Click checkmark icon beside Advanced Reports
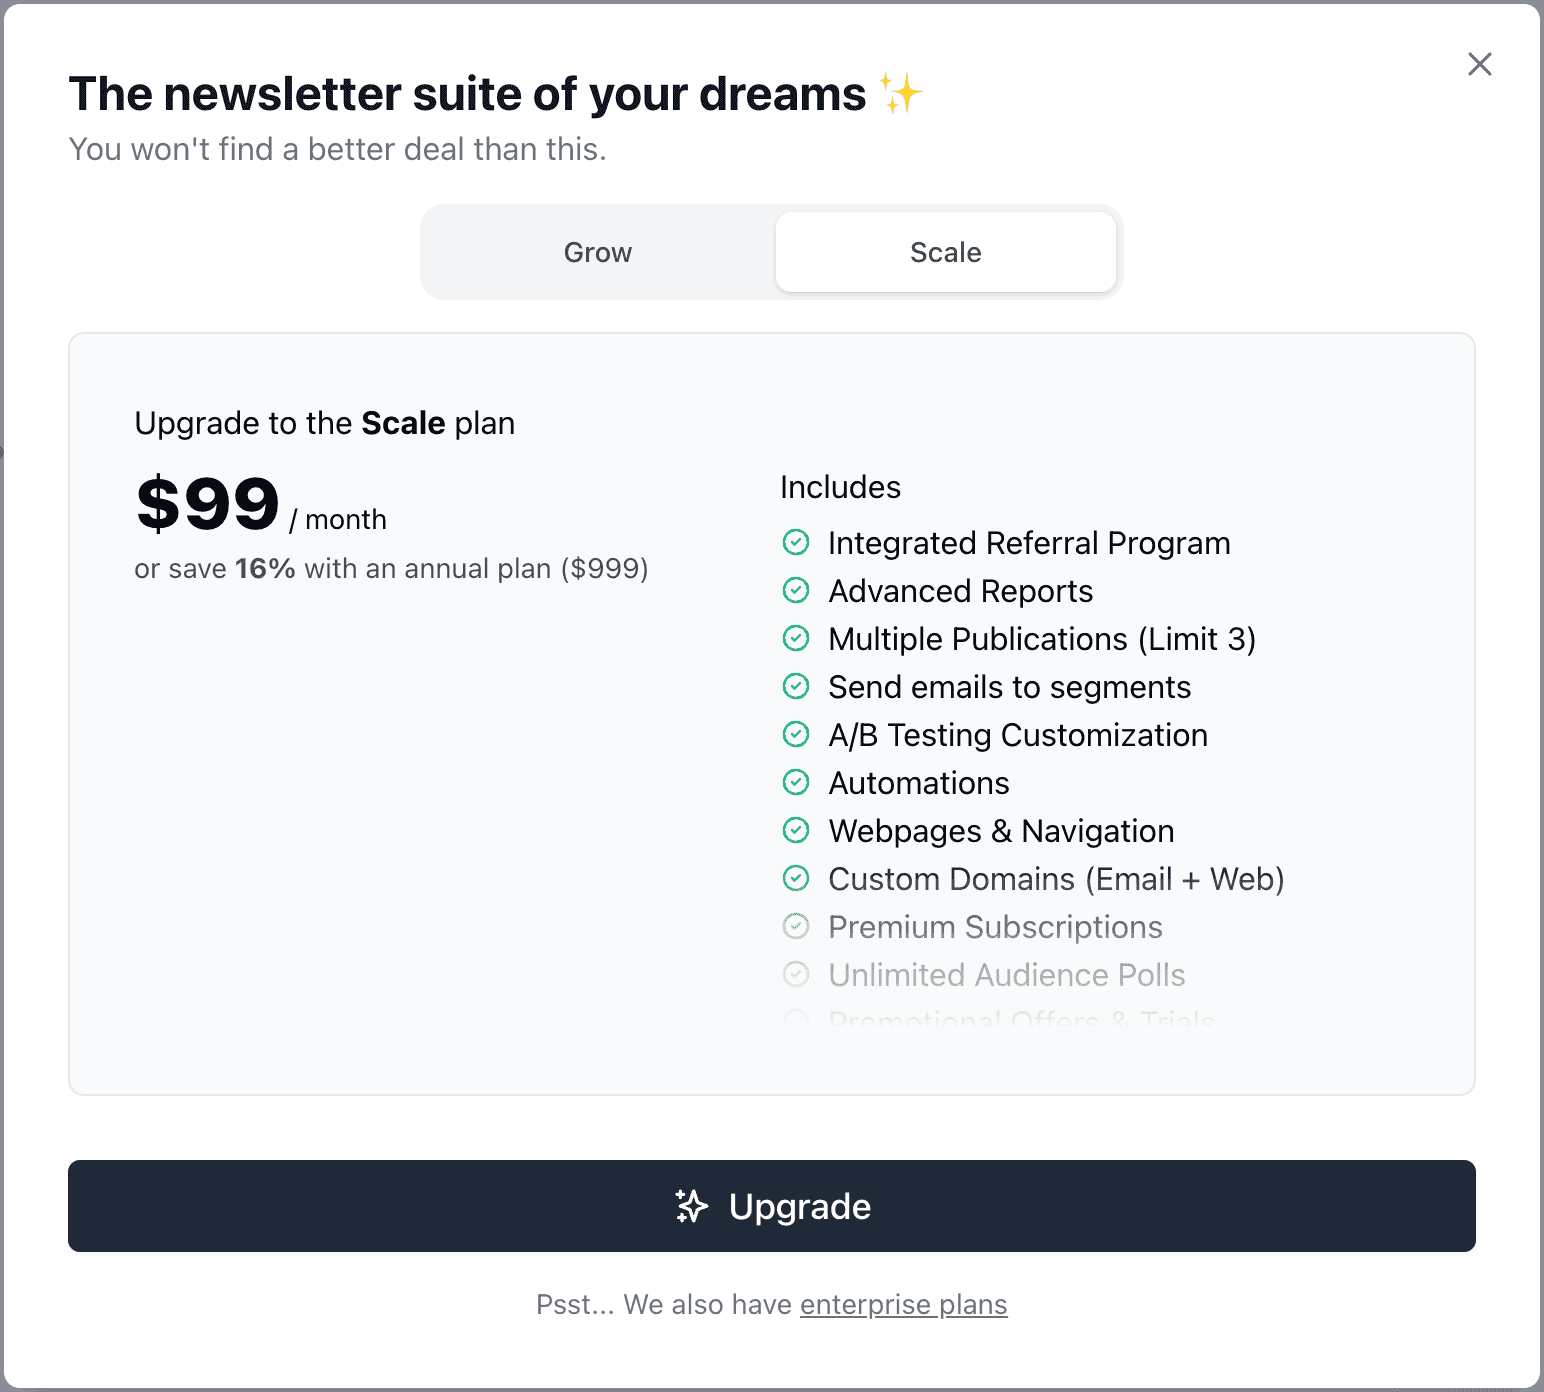 click(796, 590)
